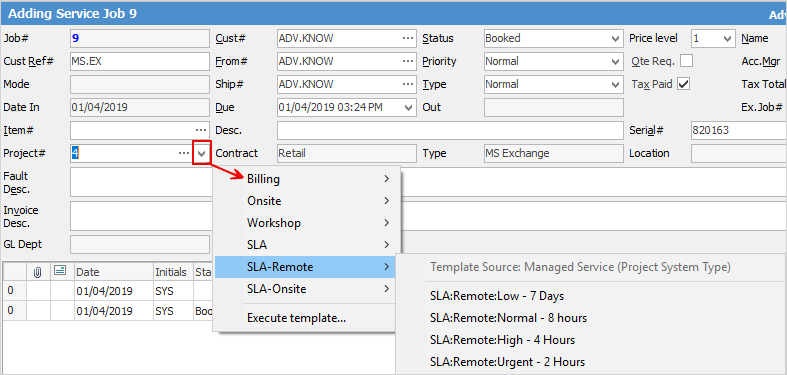The image size is (787, 375).
Task: Open the Item# lookup ellipsis button
Action: [201, 131]
